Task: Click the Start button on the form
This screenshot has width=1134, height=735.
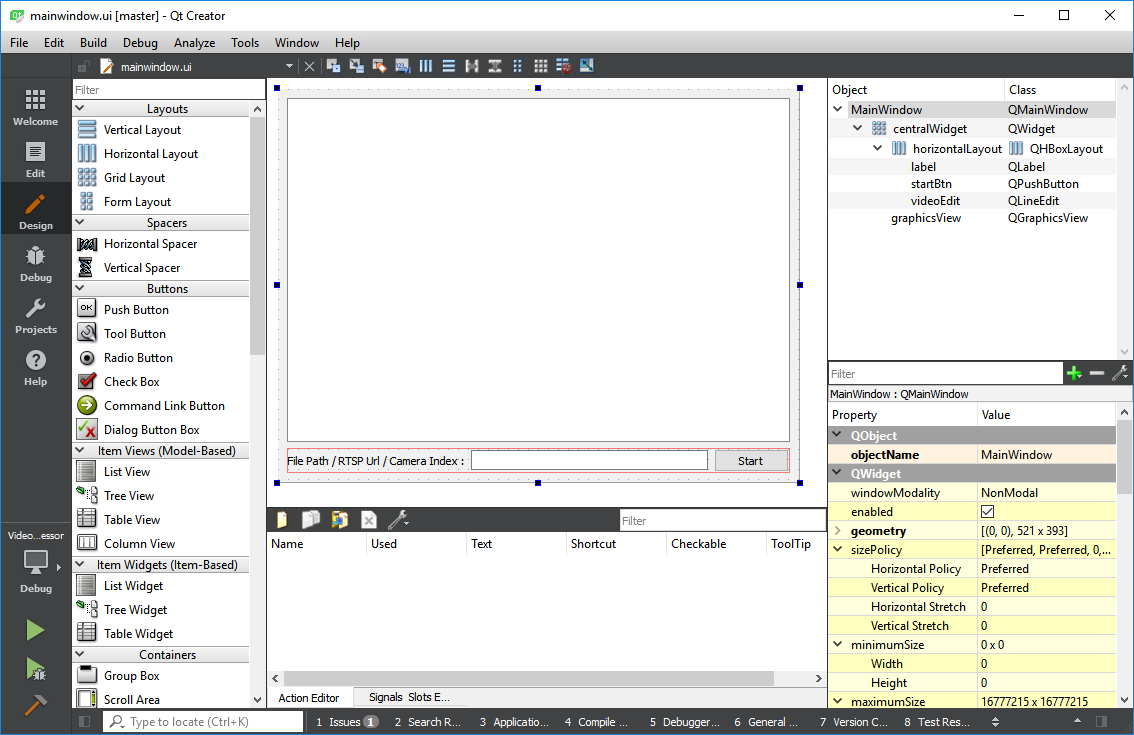Action: [750, 461]
